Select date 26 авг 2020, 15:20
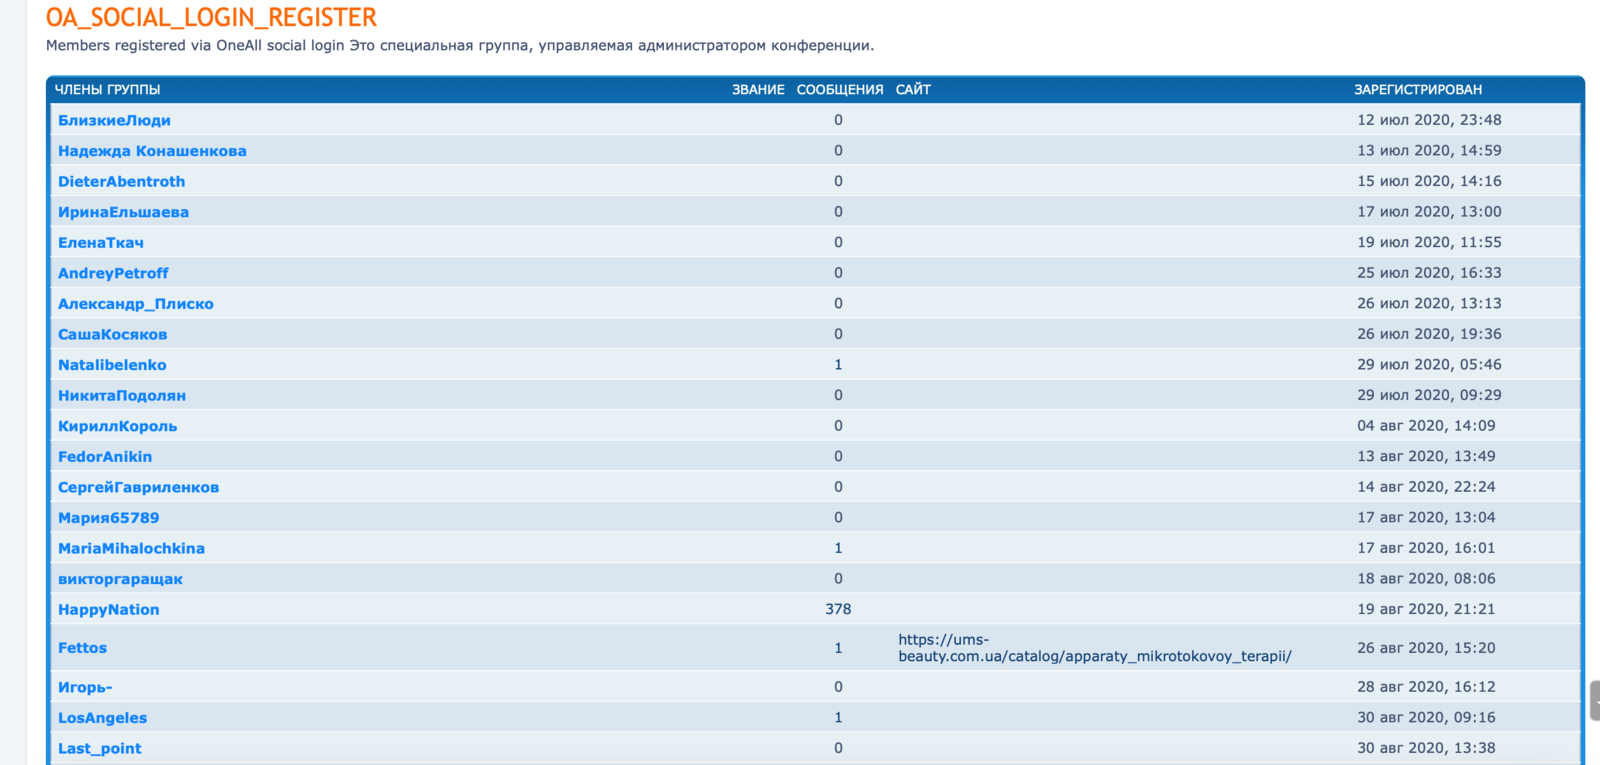This screenshot has height=765, width=1600. (1426, 648)
